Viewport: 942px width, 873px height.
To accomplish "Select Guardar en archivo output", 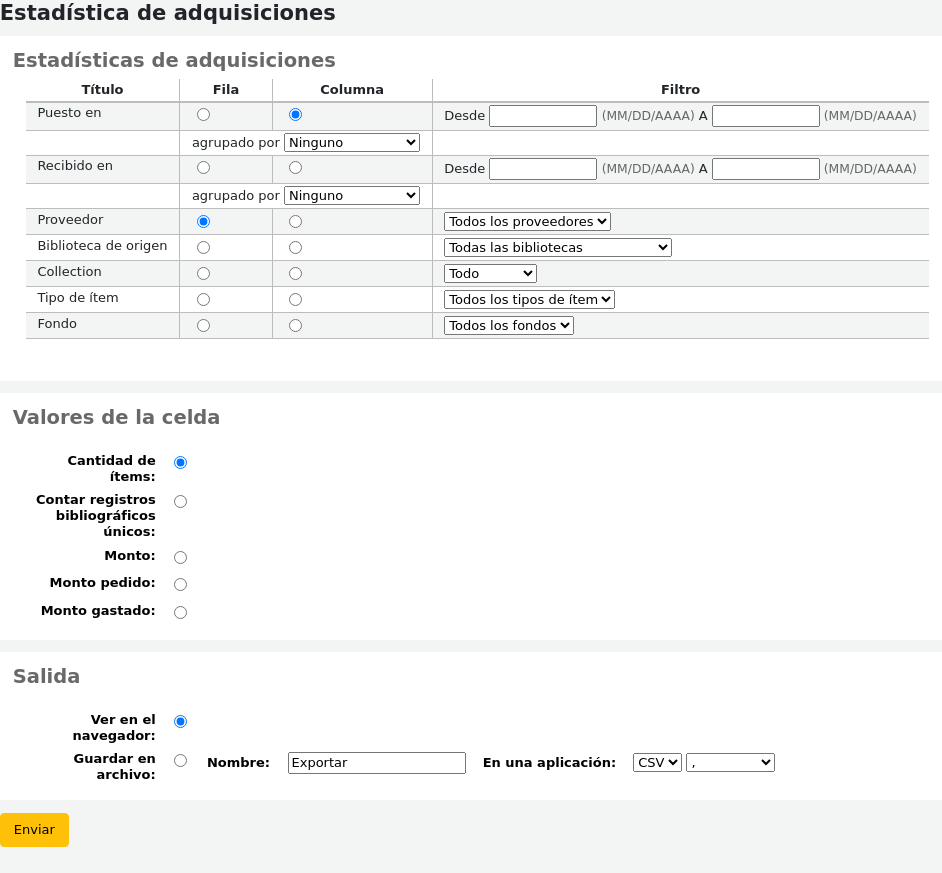I will pyautogui.click(x=180, y=761).
